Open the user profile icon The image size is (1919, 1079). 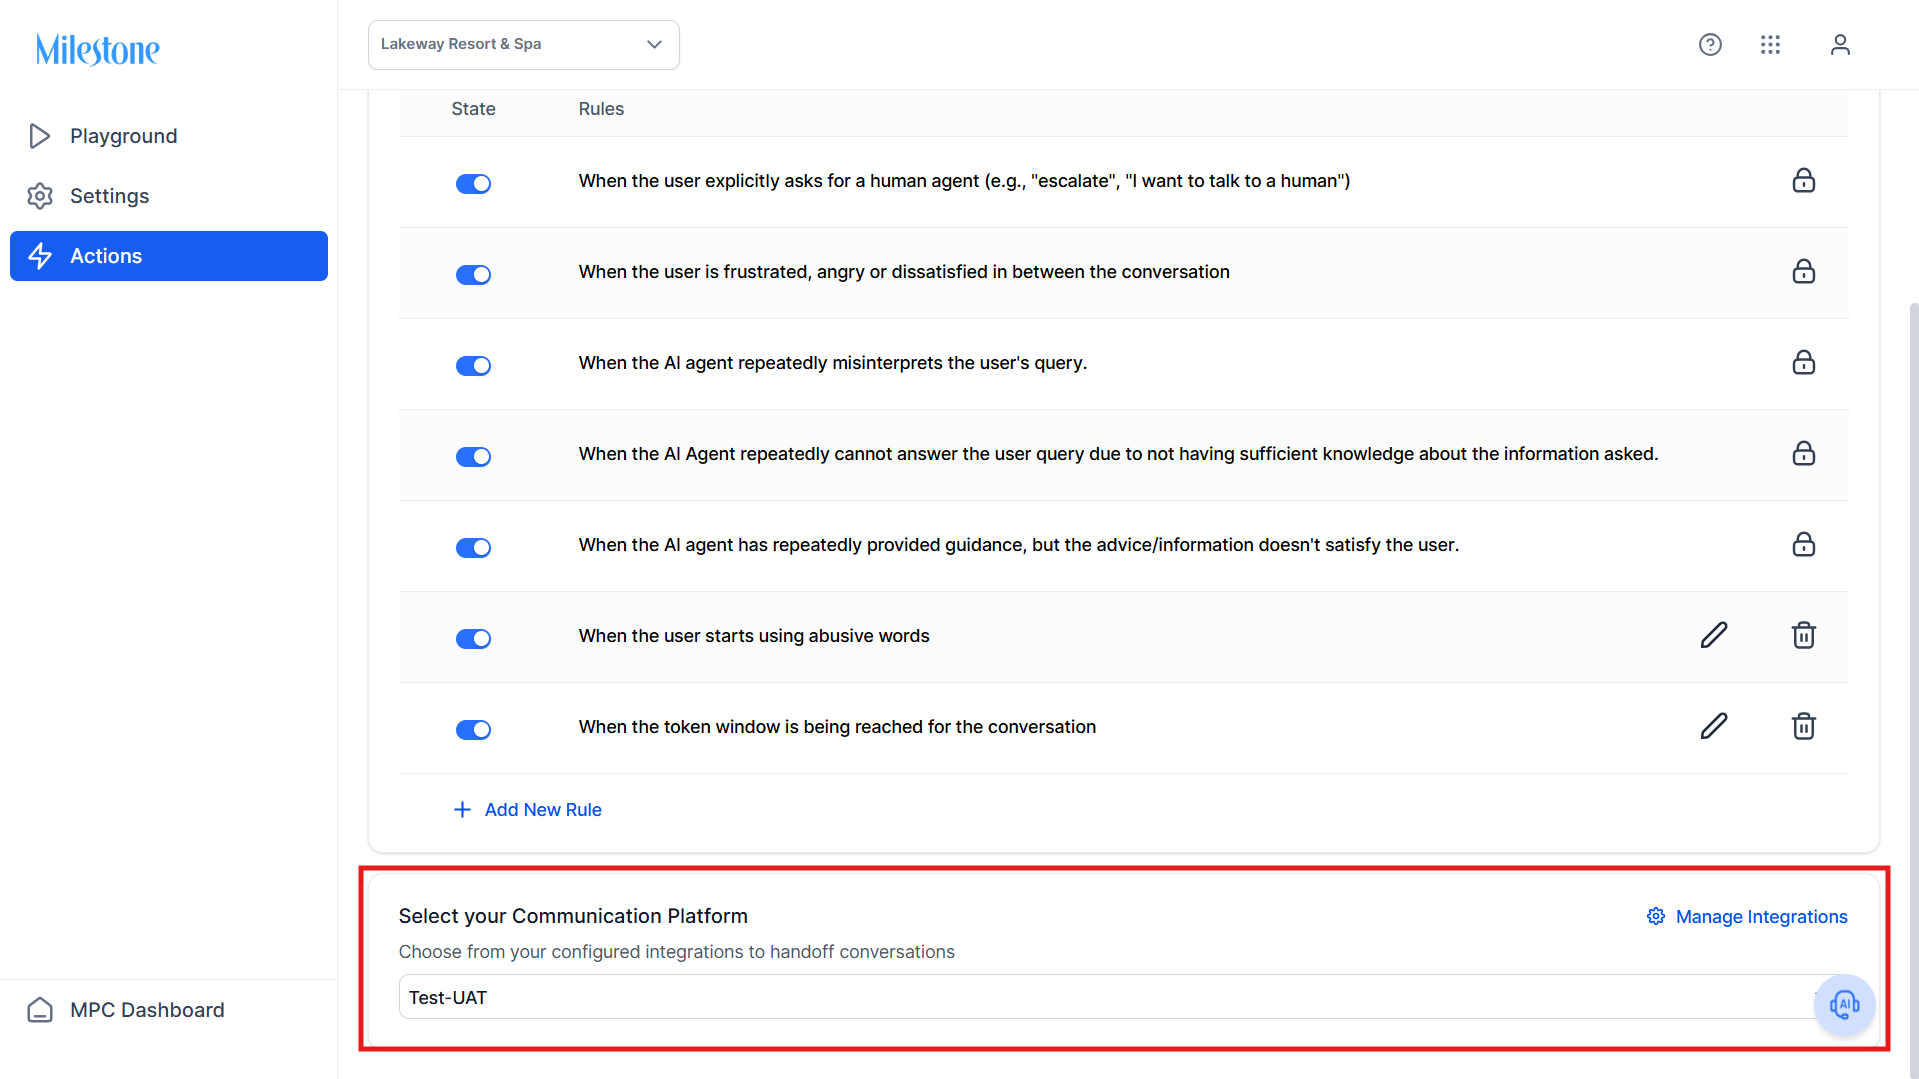[1840, 44]
